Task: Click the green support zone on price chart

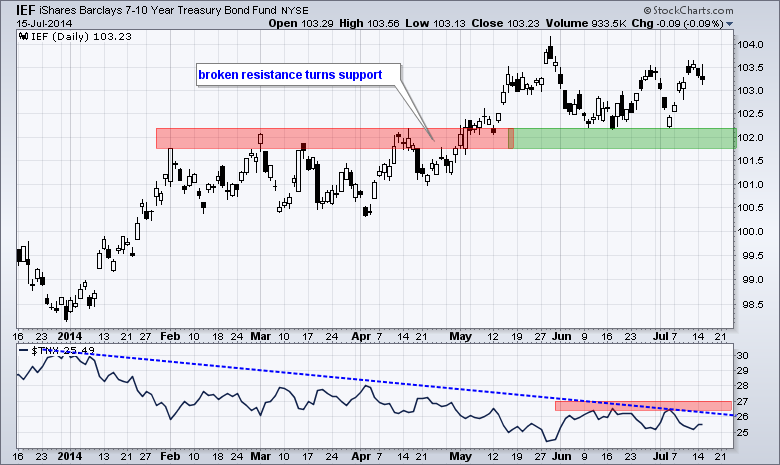Action: coord(624,138)
